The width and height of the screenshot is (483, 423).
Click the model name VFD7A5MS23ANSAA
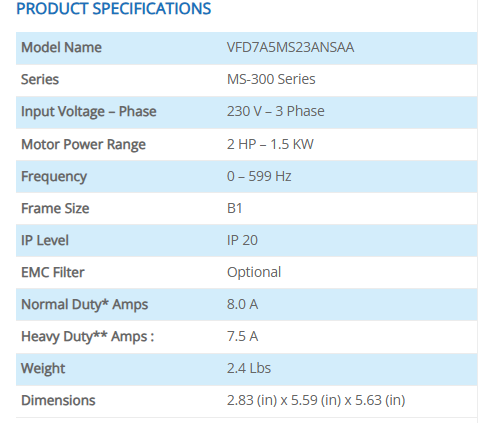(290, 47)
